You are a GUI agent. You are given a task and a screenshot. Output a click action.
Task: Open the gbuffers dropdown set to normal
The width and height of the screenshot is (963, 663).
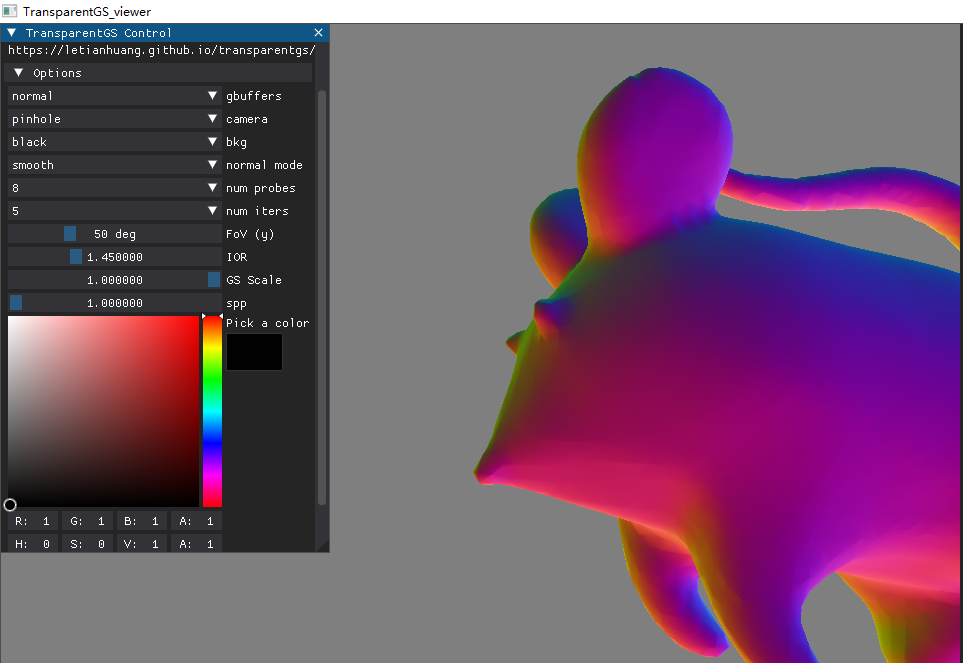tap(115, 96)
